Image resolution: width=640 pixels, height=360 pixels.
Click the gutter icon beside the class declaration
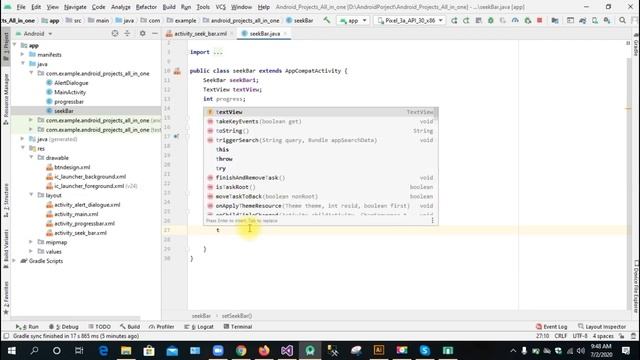pyautogui.click(x=177, y=71)
